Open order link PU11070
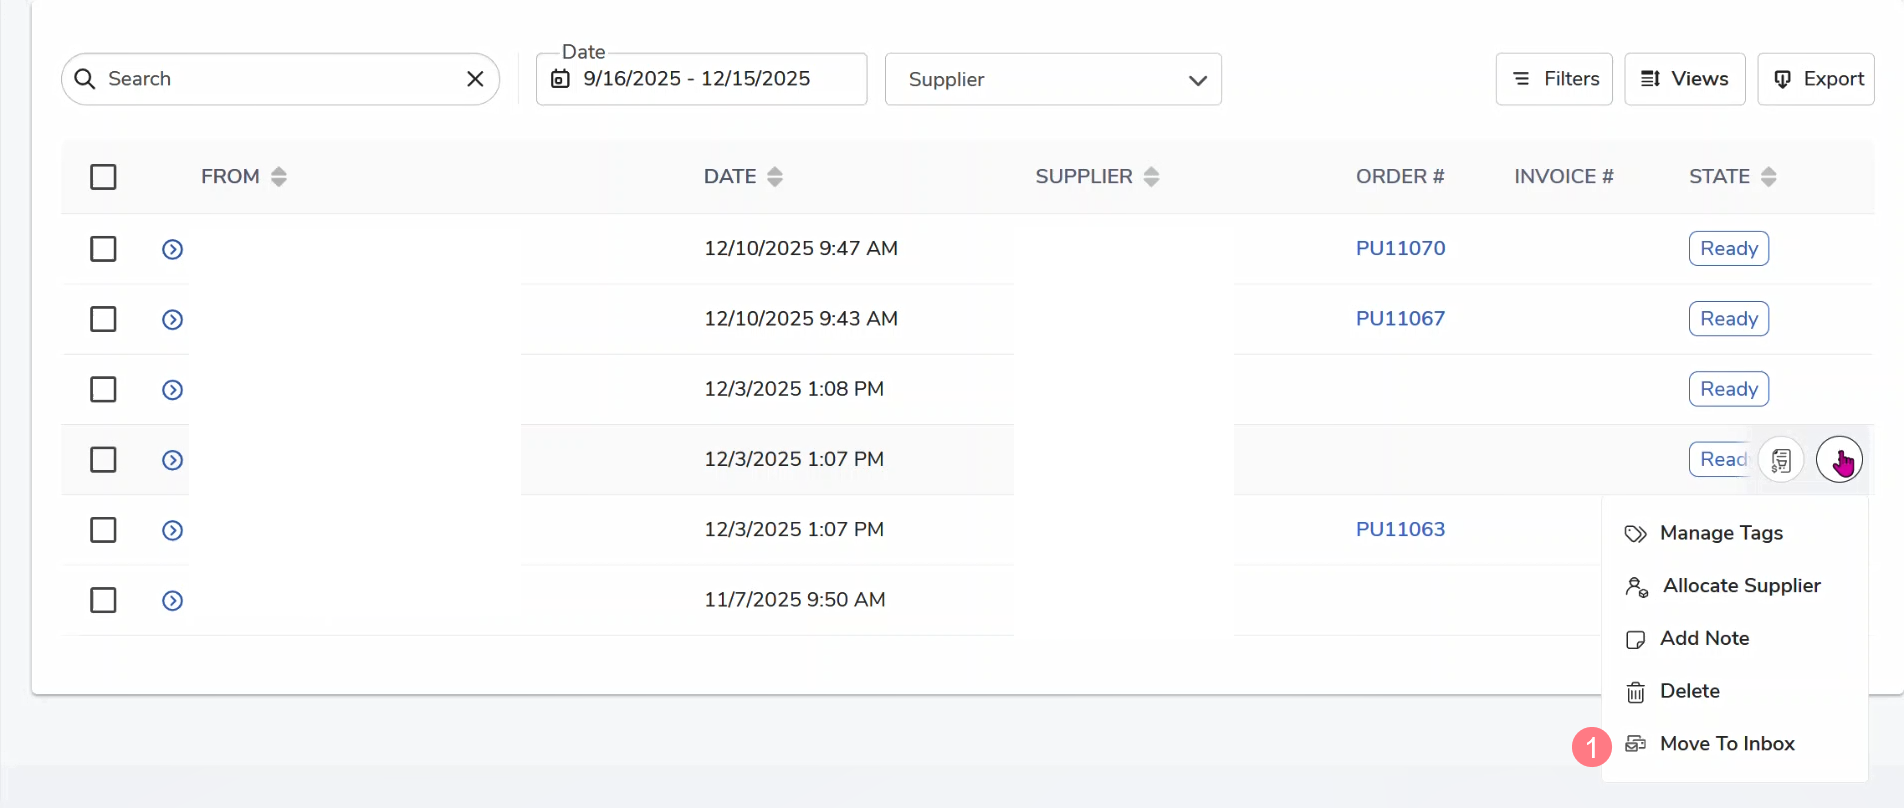This screenshot has width=1904, height=808. (1400, 248)
